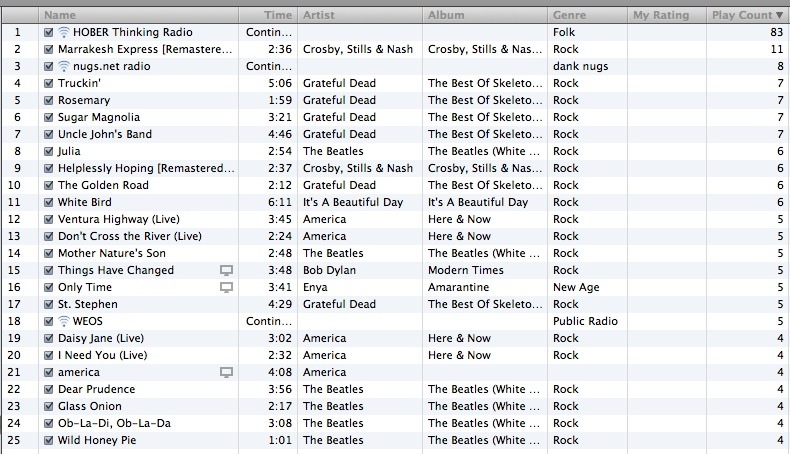Click row number 25
The height and width of the screenshot is (454, 790).
coord(14,440)
